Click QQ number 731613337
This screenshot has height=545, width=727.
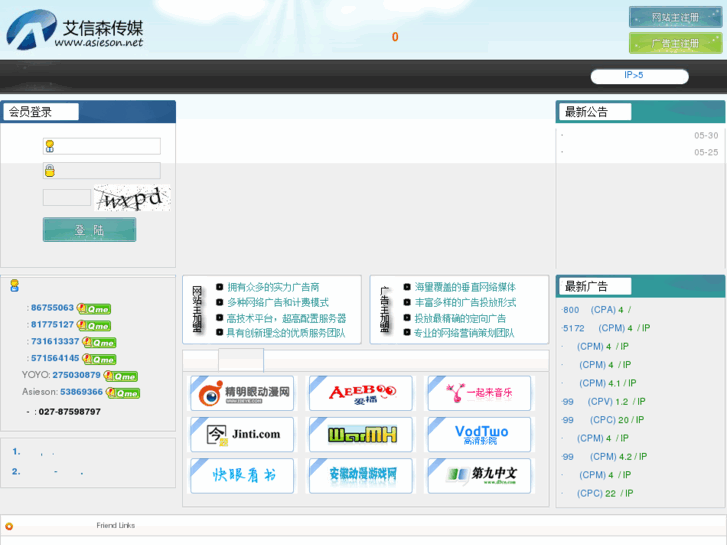click(55, 341)
